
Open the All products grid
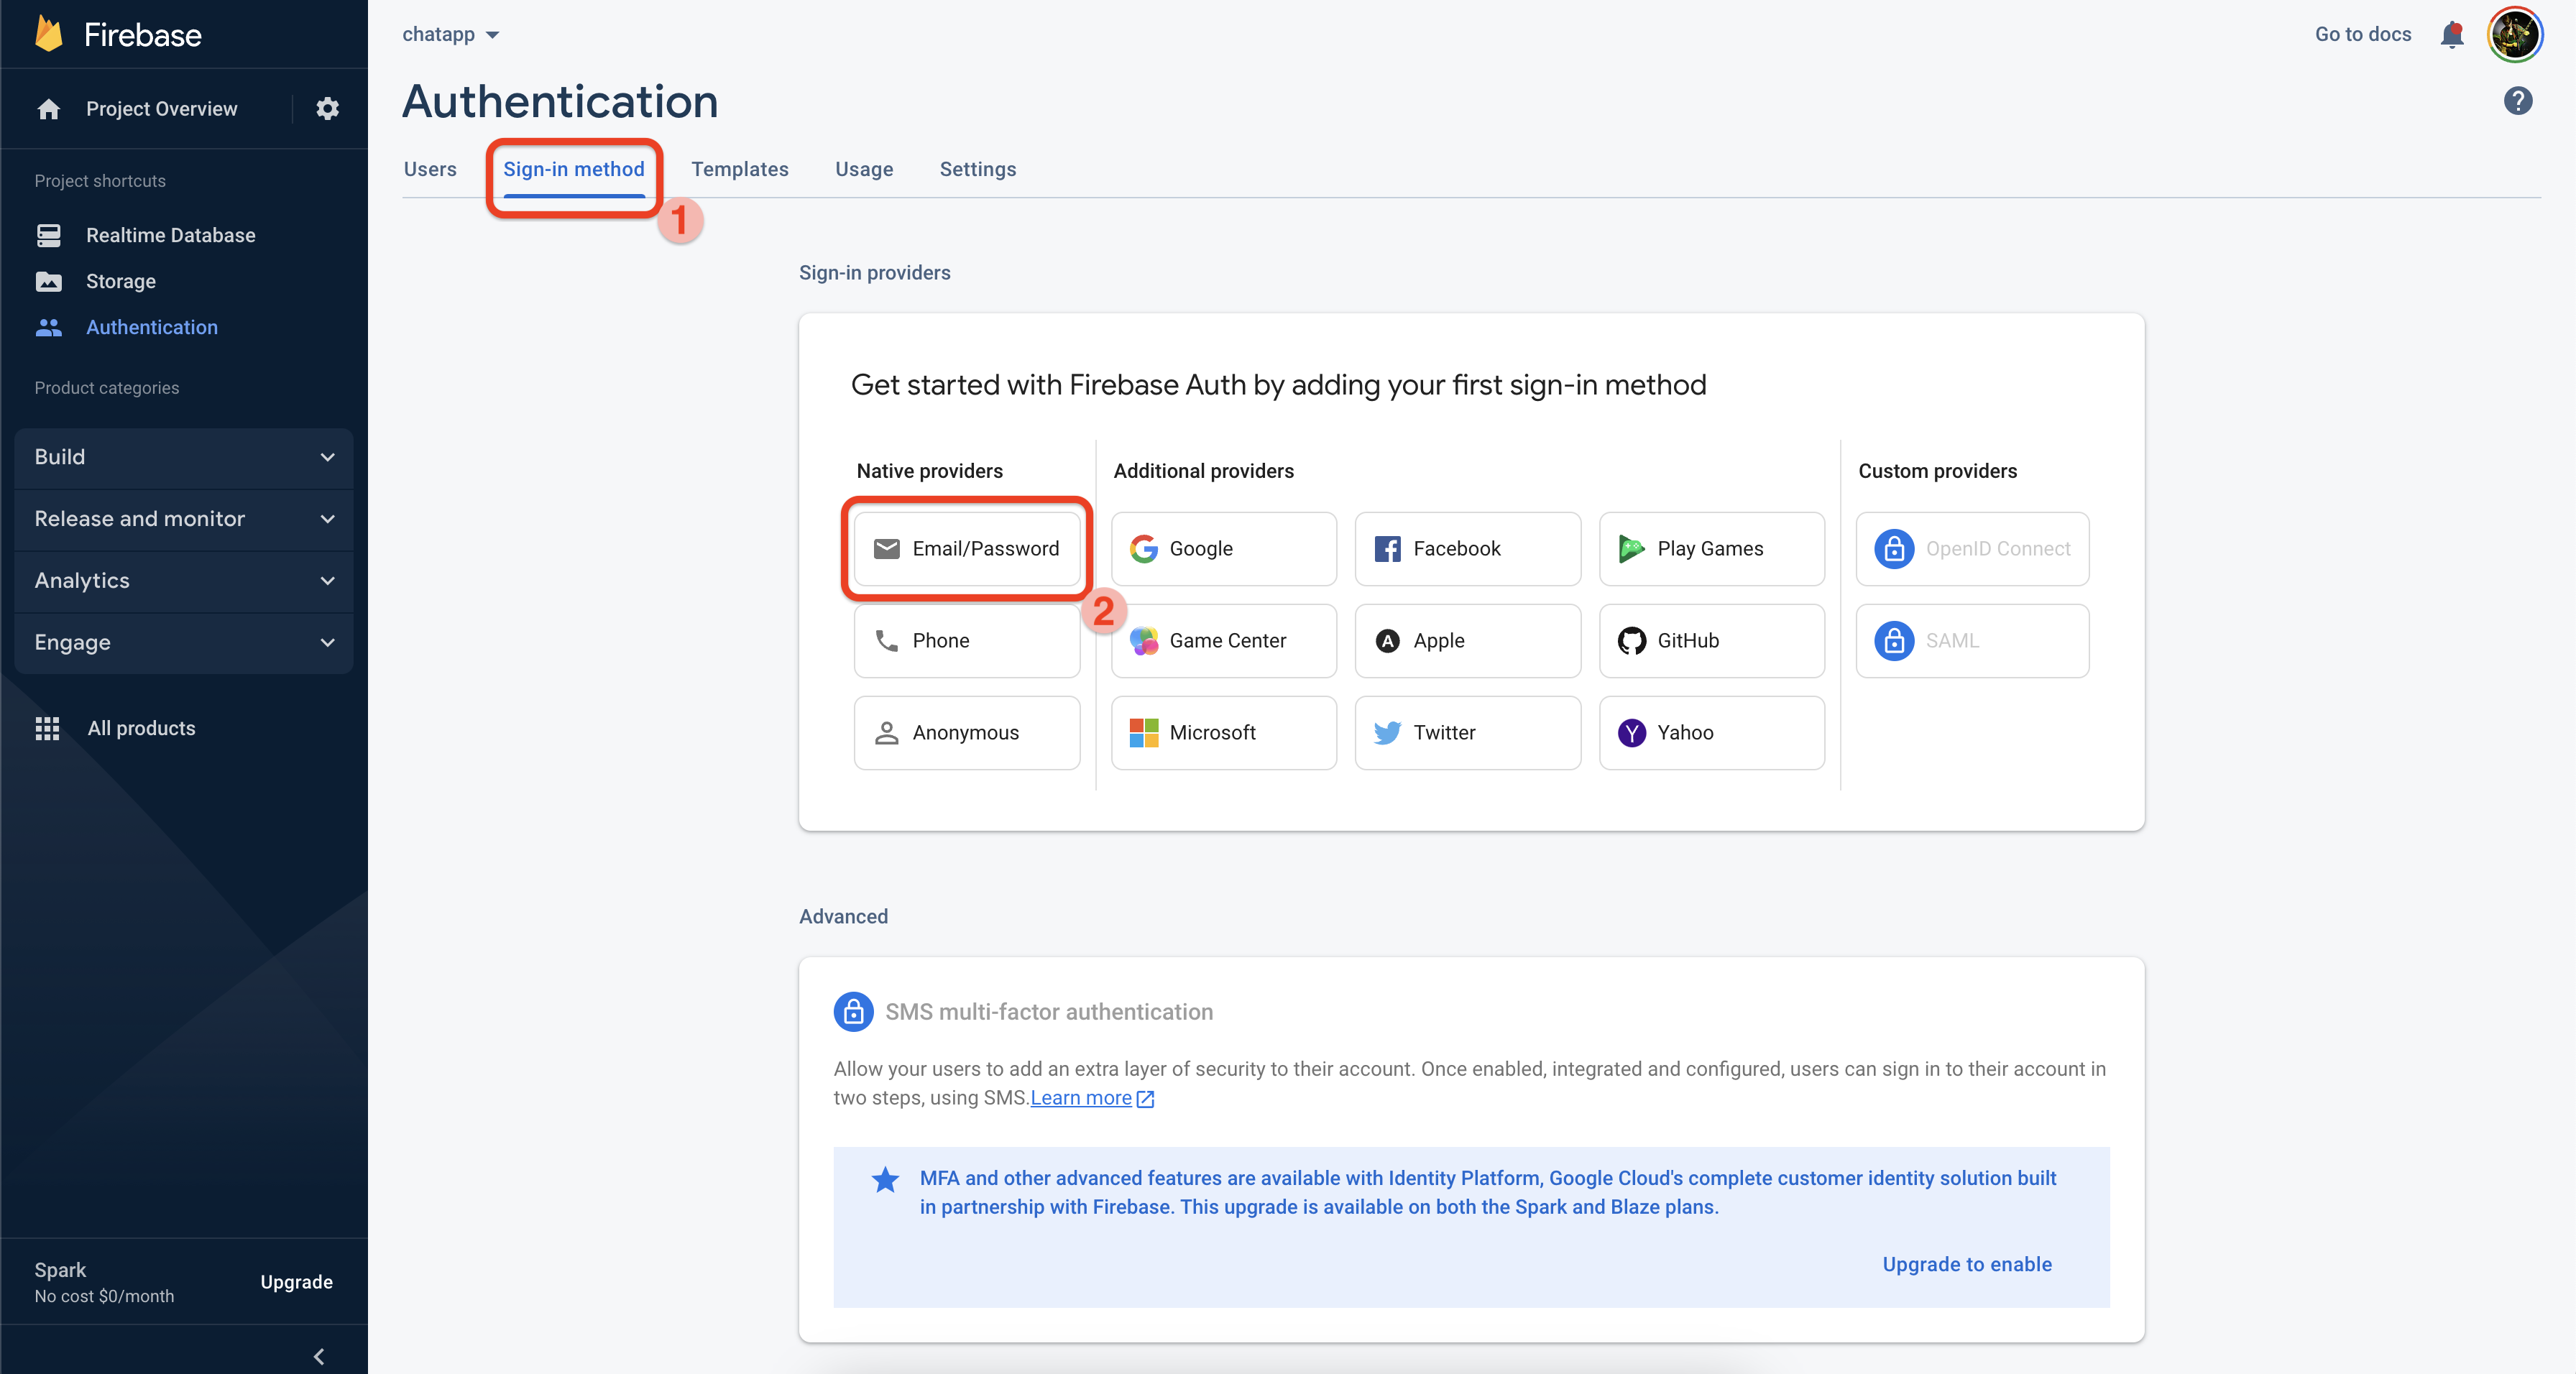click(x=140, y=728)
